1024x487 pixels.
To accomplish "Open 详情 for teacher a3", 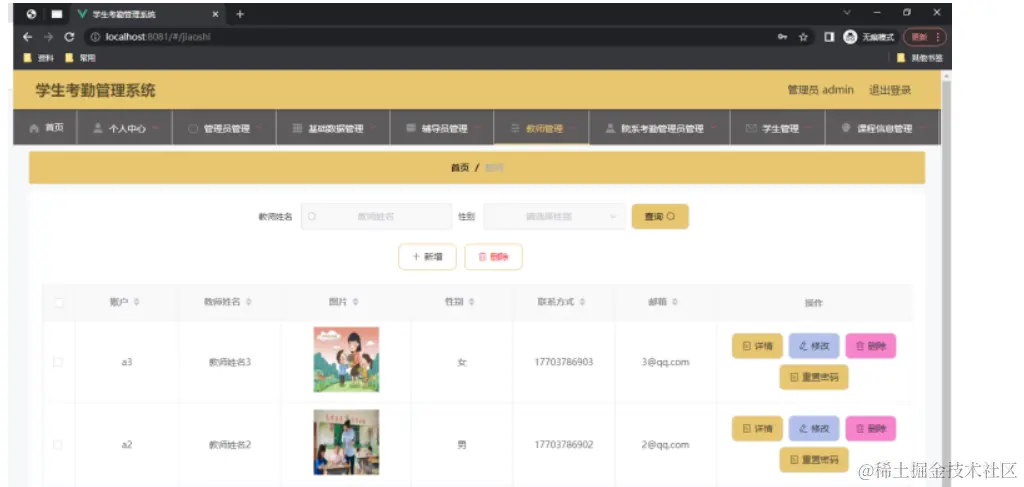I will [757, 346].
